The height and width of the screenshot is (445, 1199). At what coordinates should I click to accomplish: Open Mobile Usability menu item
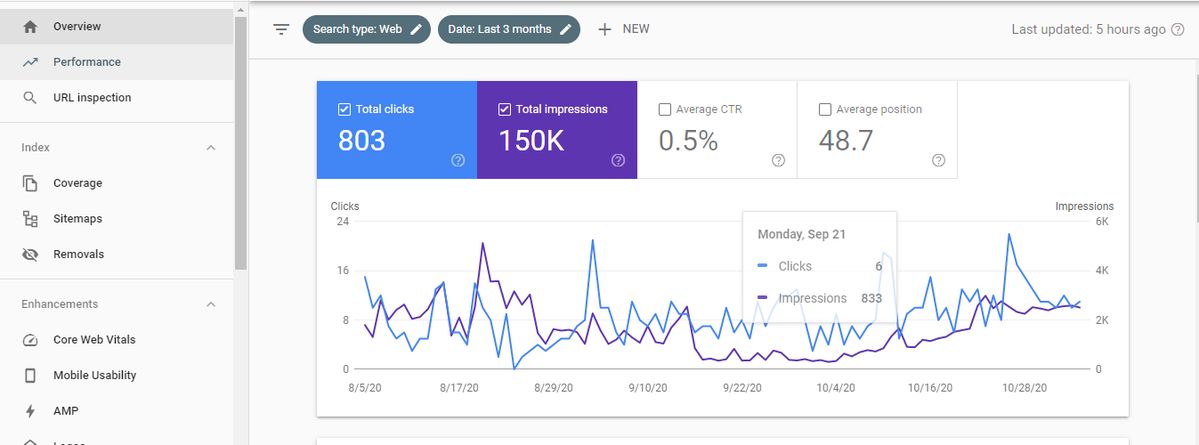pos(116,375)
